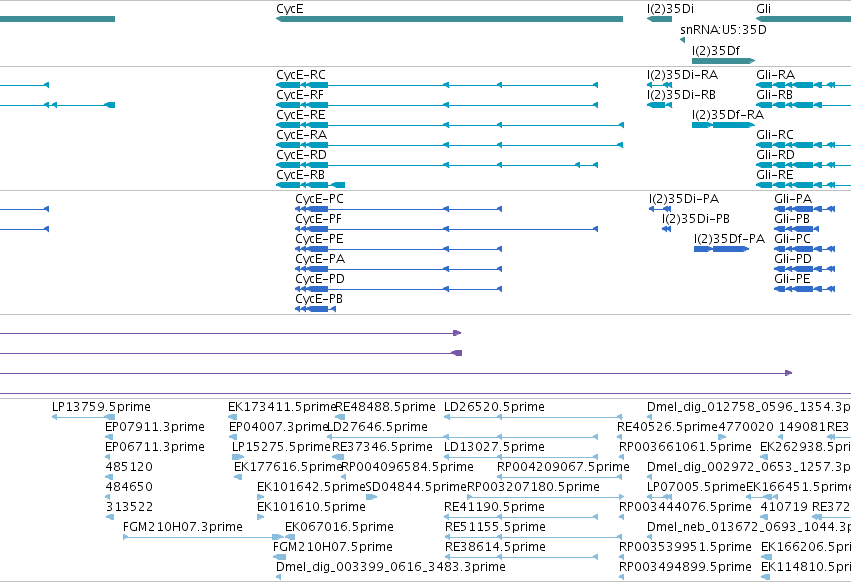Select the CycE-PF protein label
Image resolution: width=851 pixels, height=582 pixels.
pos(318,219)
